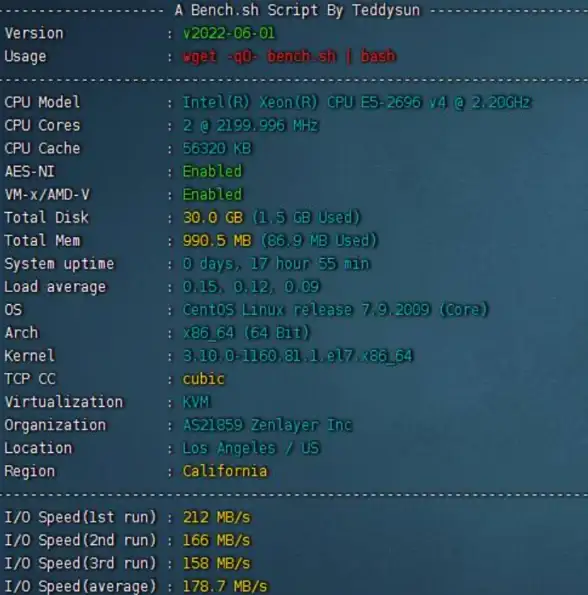Click the x86_64 architecture value

click(247, 333)
